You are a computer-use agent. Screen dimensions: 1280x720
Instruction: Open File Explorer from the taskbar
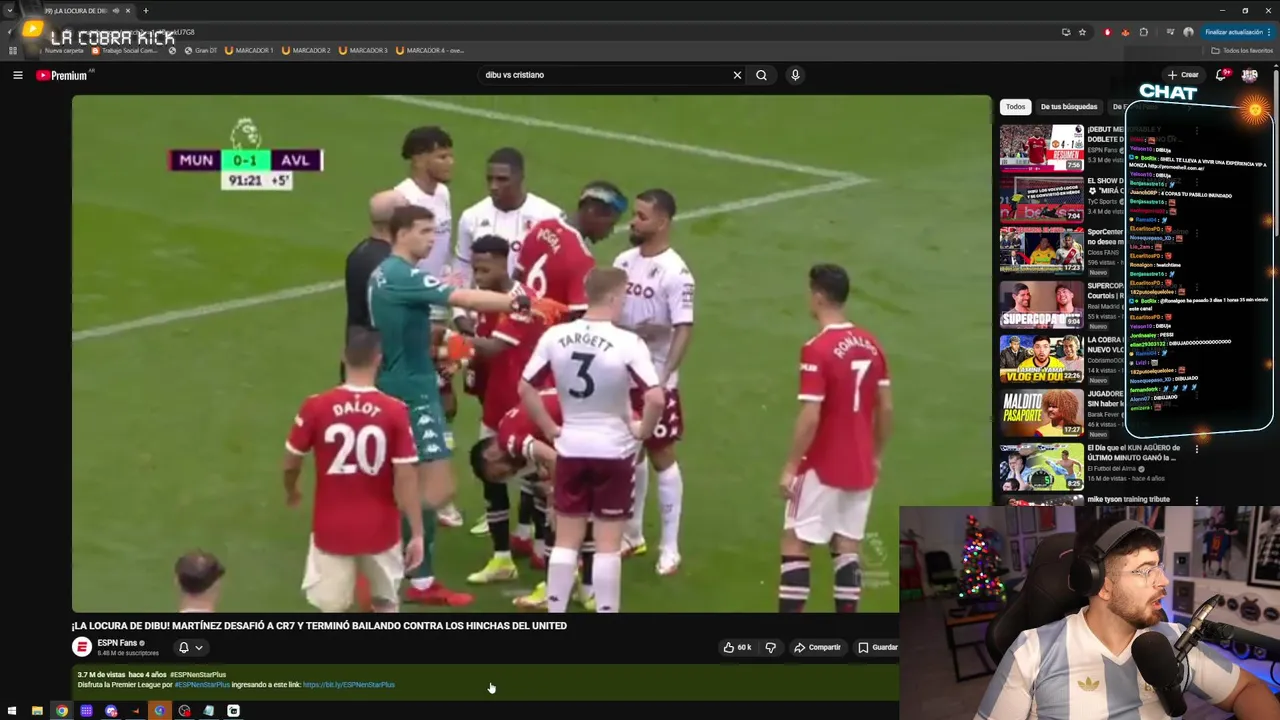coord(37,711)
